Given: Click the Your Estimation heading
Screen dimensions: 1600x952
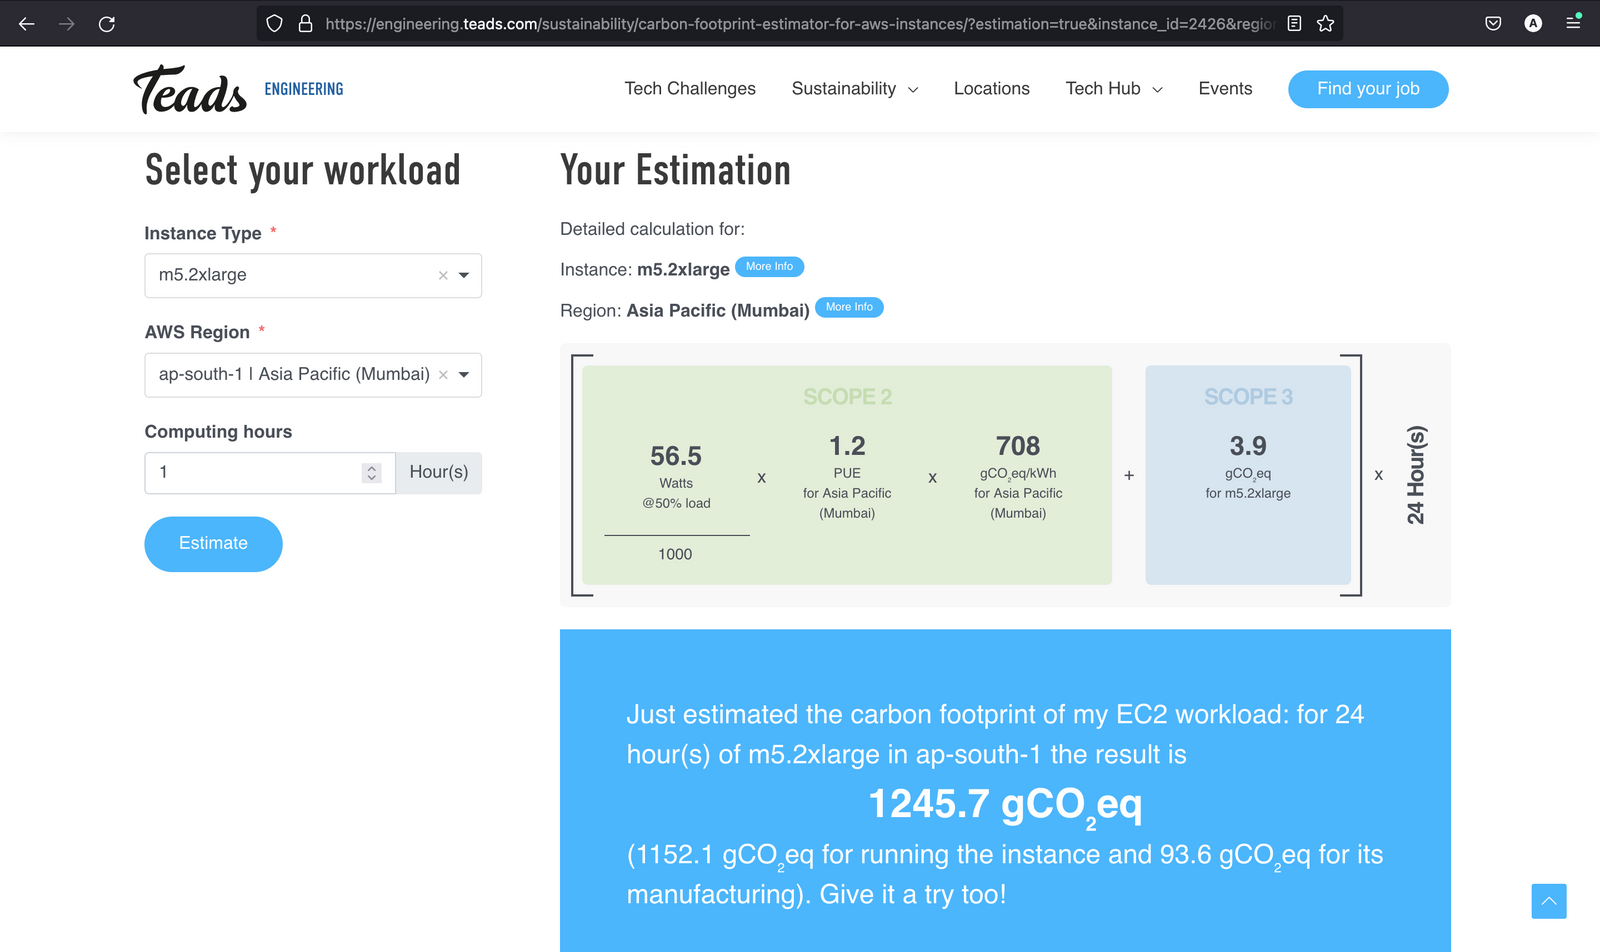Looking at the screenshot, I should tap(676, 171).
